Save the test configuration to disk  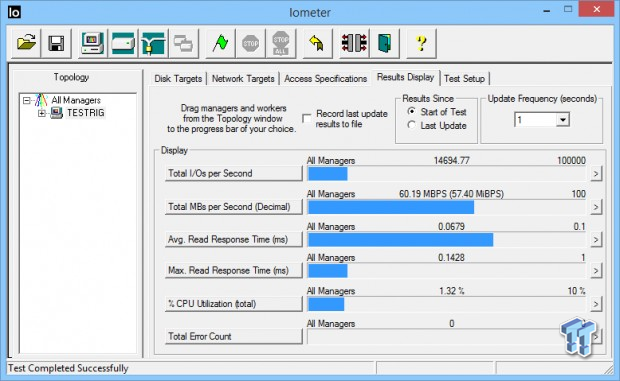(x=56, y=43)
